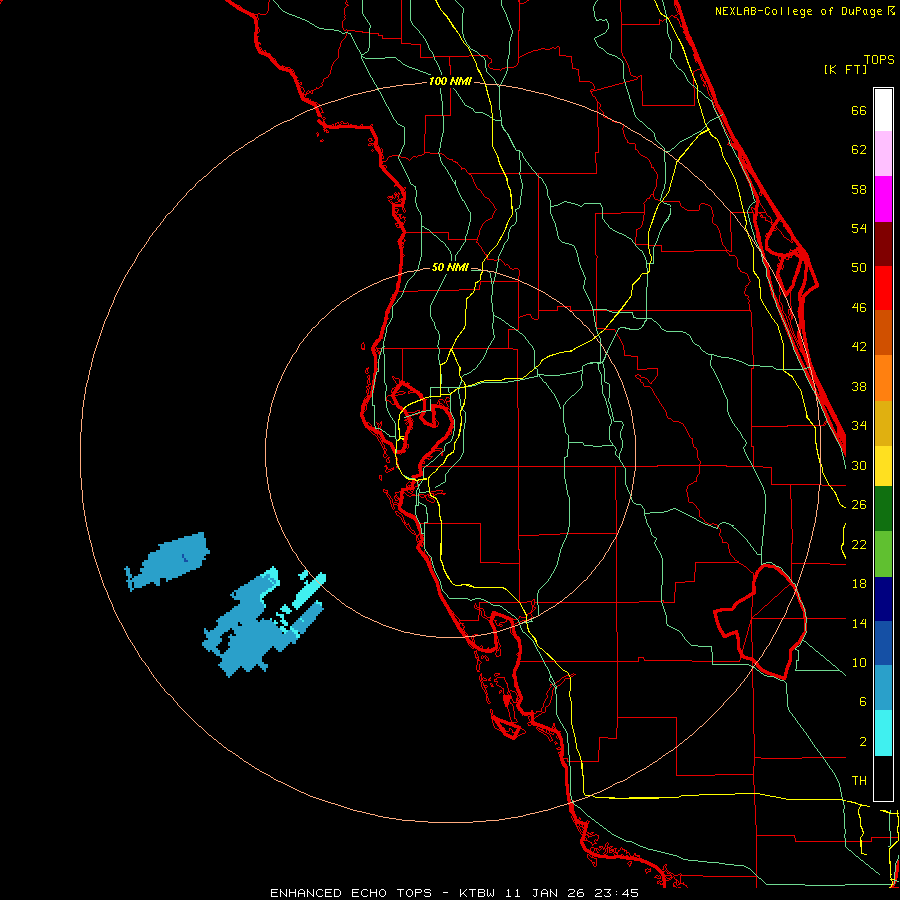Viewport: 900px width, 900px height.
Task: Click the NEXLAB-College of DuPage credit text
Action: (x=800, y=11)
